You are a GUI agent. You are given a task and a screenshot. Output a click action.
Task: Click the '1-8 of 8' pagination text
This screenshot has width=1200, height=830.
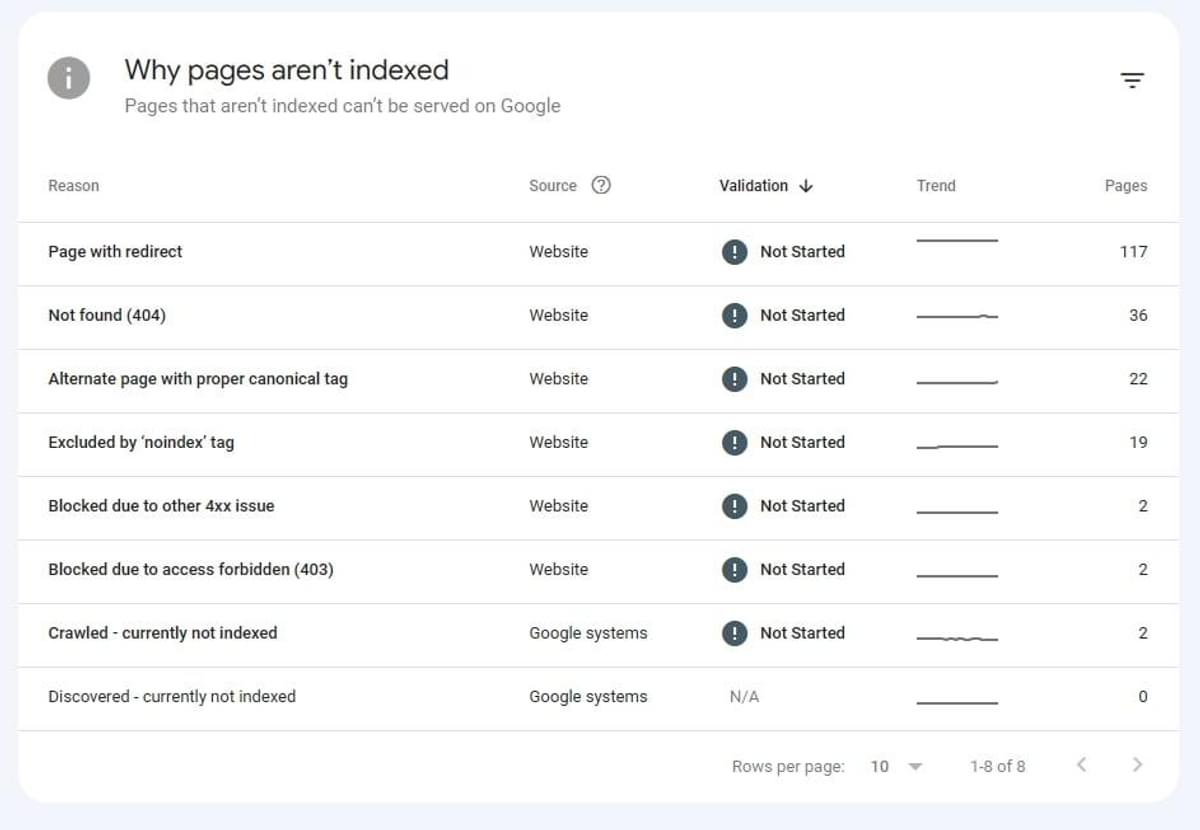tap(997, 767)
